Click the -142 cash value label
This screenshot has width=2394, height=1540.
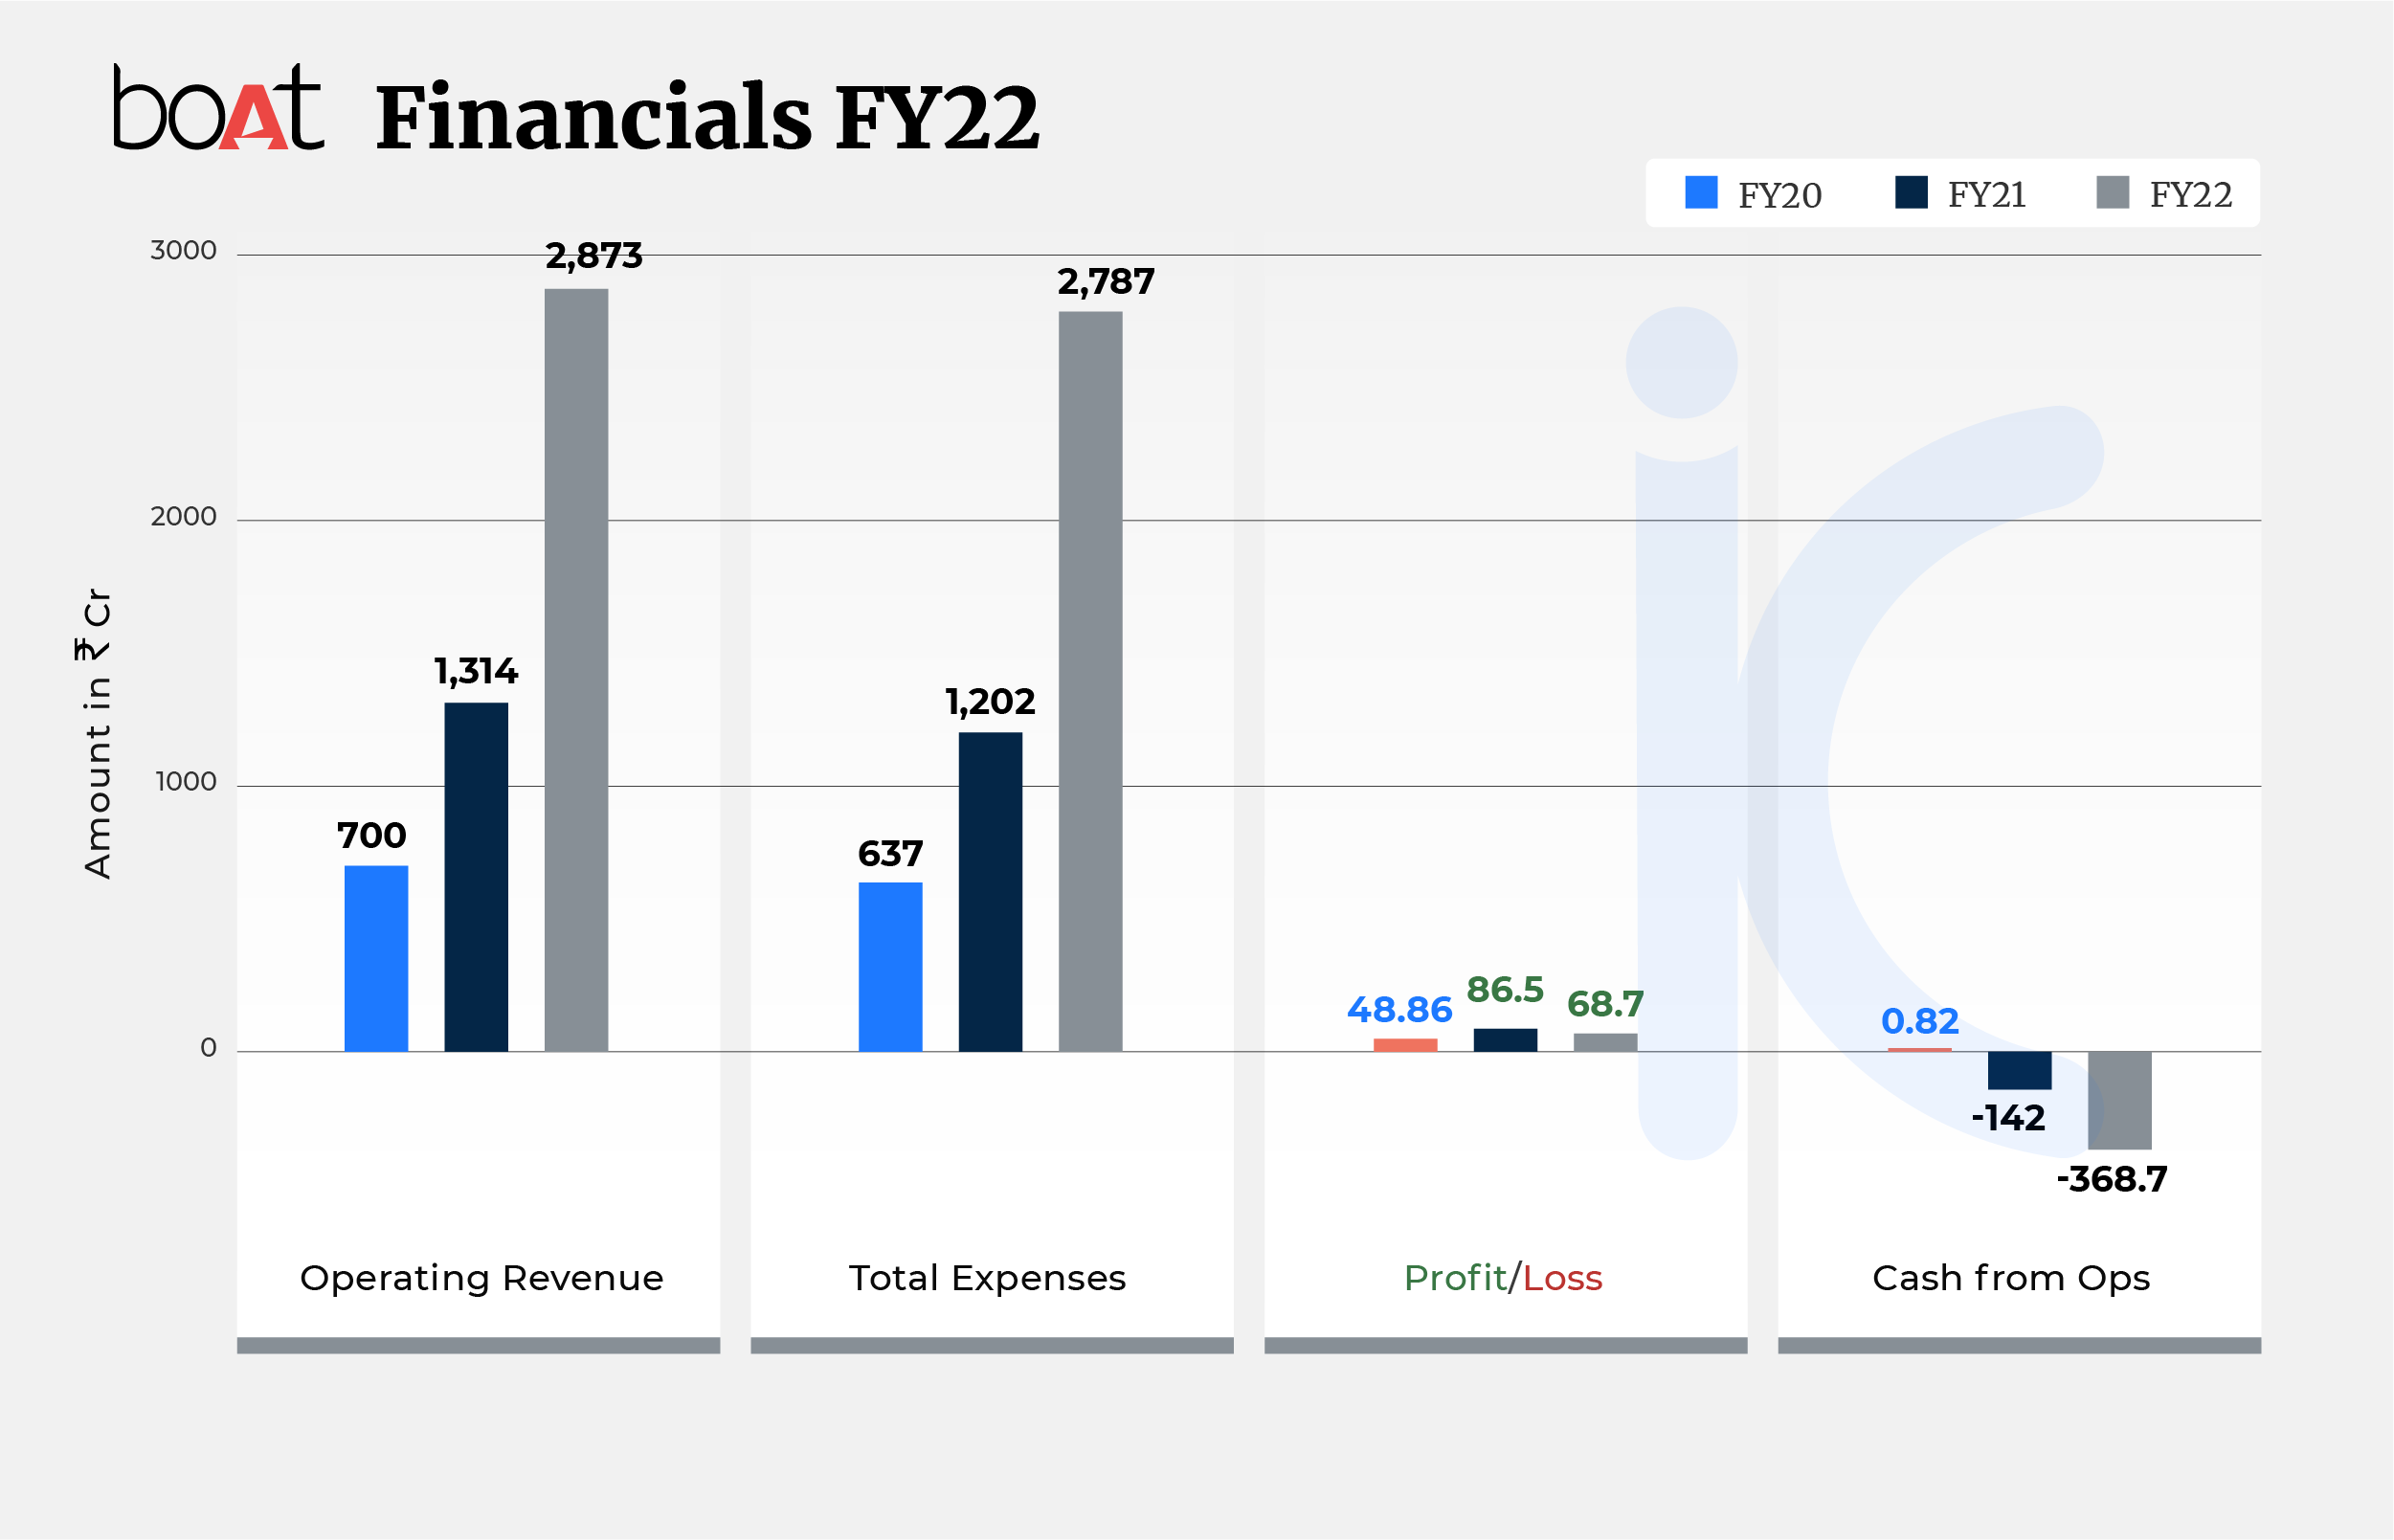(x=2008, y=1118)
